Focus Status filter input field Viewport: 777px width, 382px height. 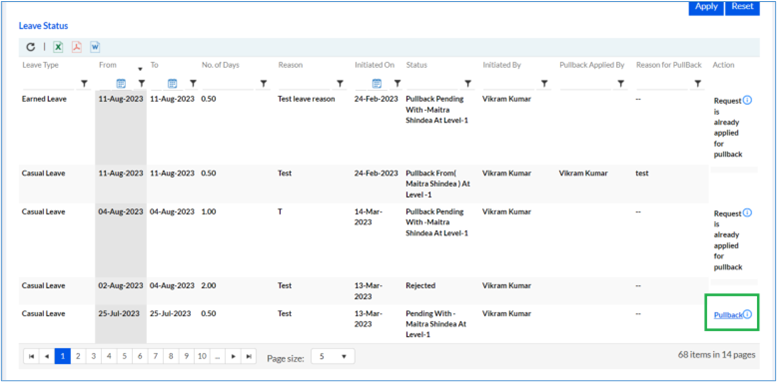(432, 84)
